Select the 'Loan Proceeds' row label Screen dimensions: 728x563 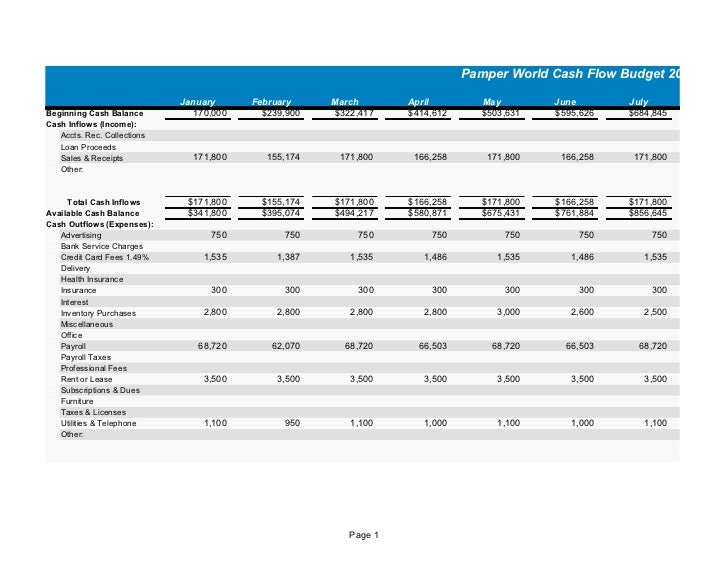pyautogui.click(x=88, y=147)
